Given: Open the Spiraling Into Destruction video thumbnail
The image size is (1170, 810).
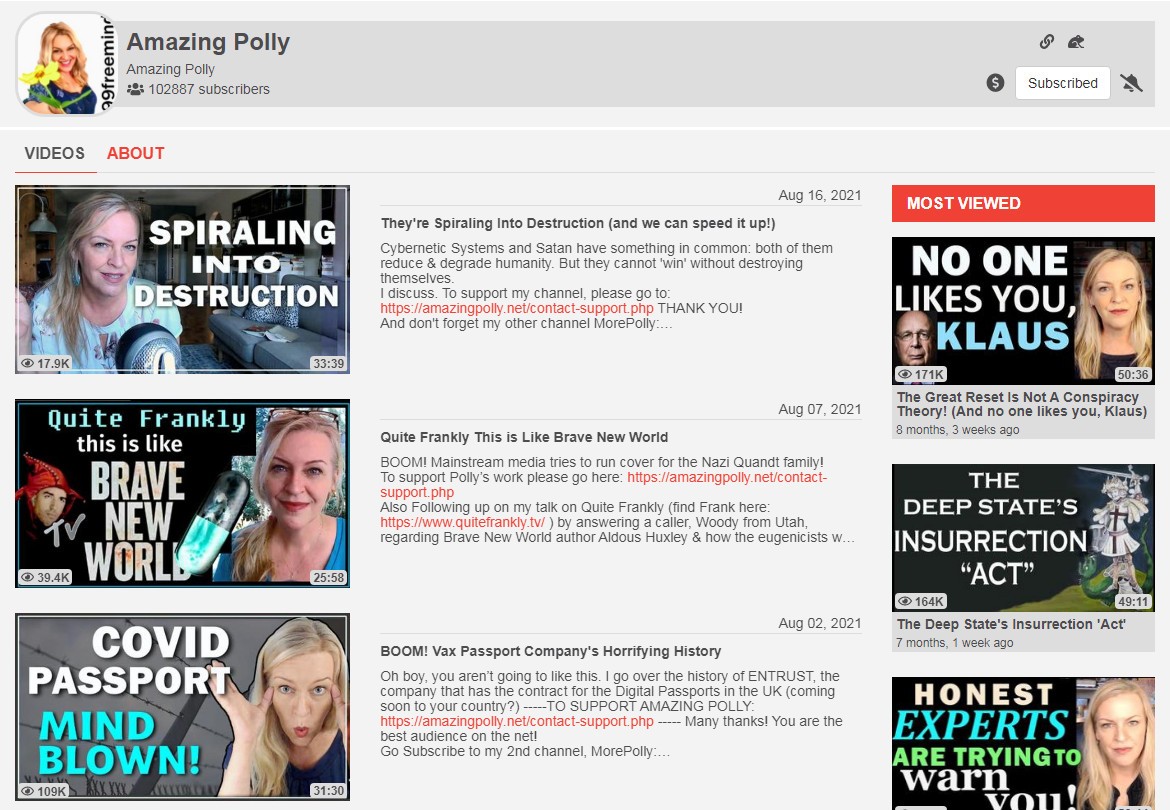Looking at the screenshot, I should click(x=182, y=279).
